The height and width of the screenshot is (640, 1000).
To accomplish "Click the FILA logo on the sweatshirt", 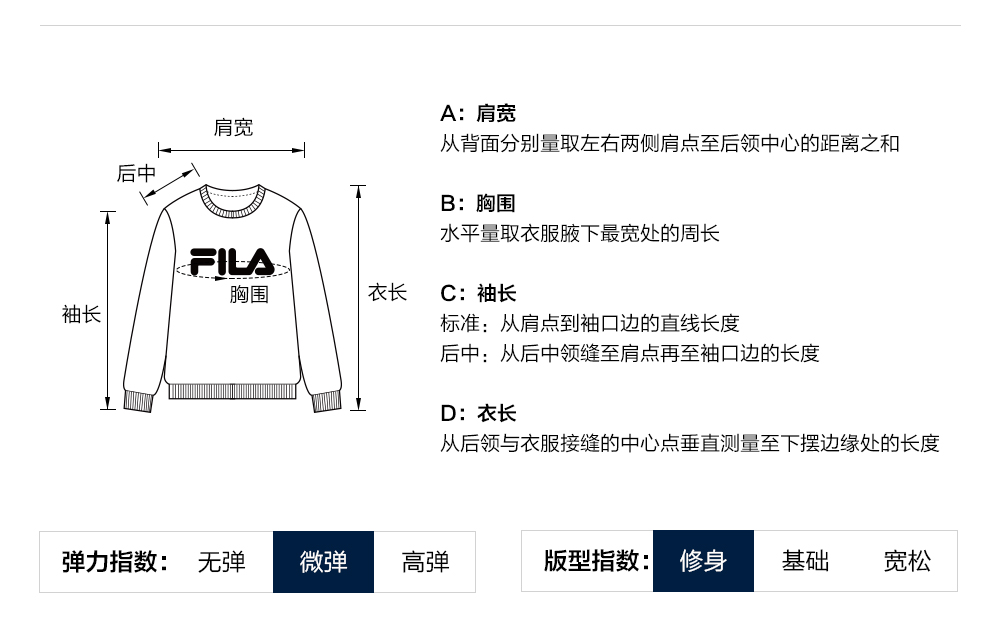I will (232, 262).
